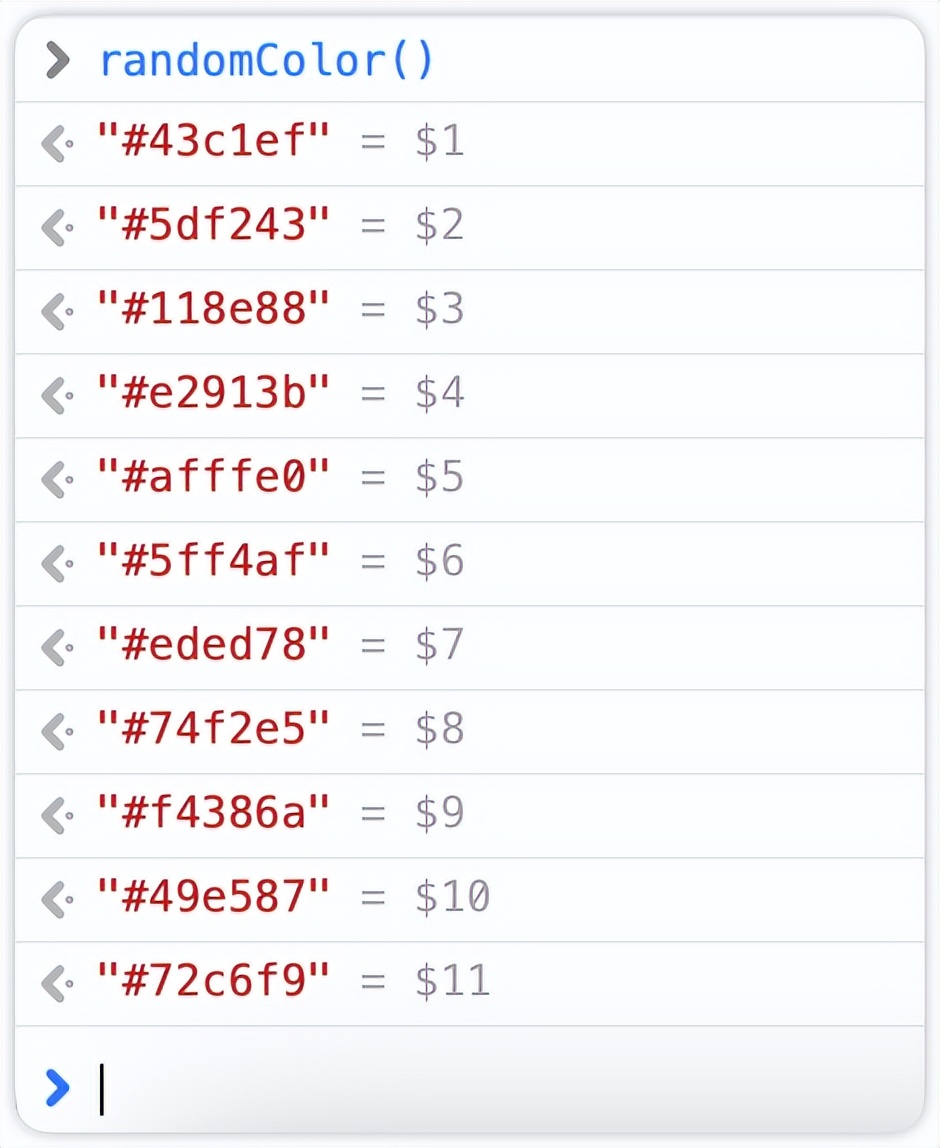Click the result arrow icon beside "#74f2e5"
The width and height of the screenshot is (940, 1148).
[x=57, y=732]
